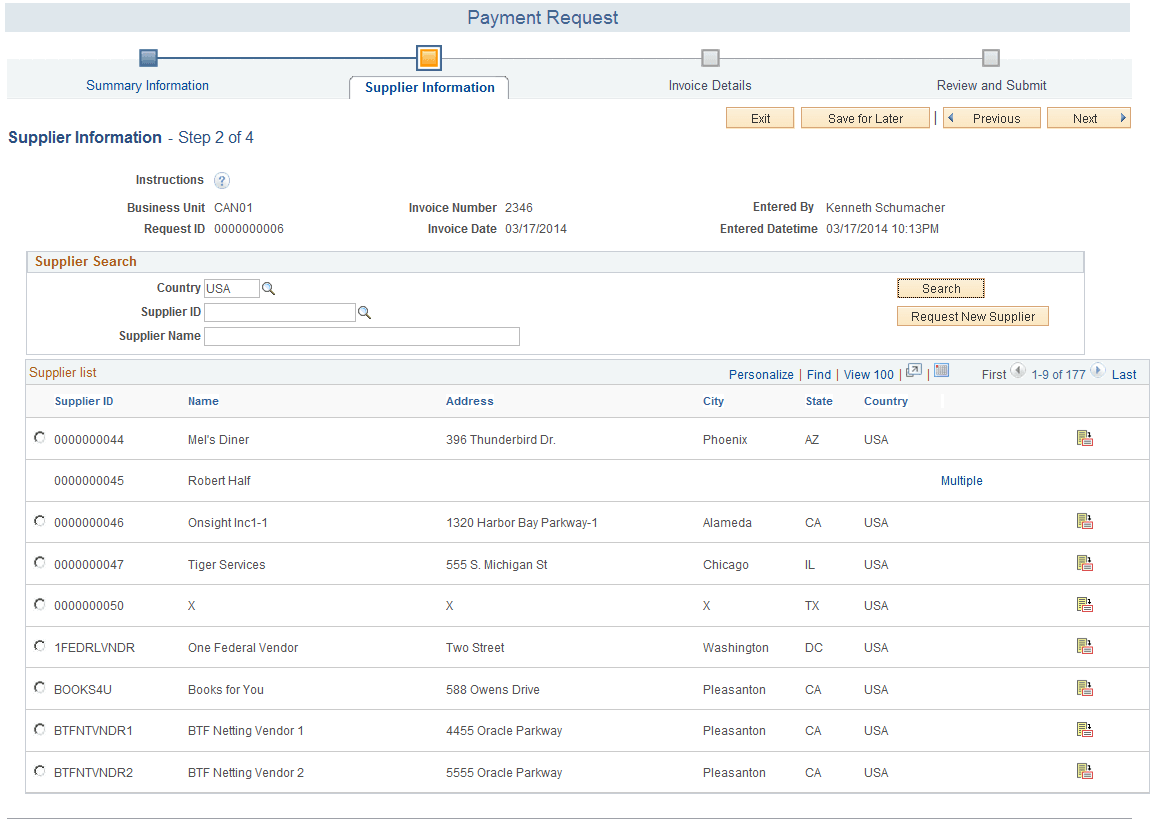
Task: Open Multiple addresses for Robert Half
Action: 961,480
